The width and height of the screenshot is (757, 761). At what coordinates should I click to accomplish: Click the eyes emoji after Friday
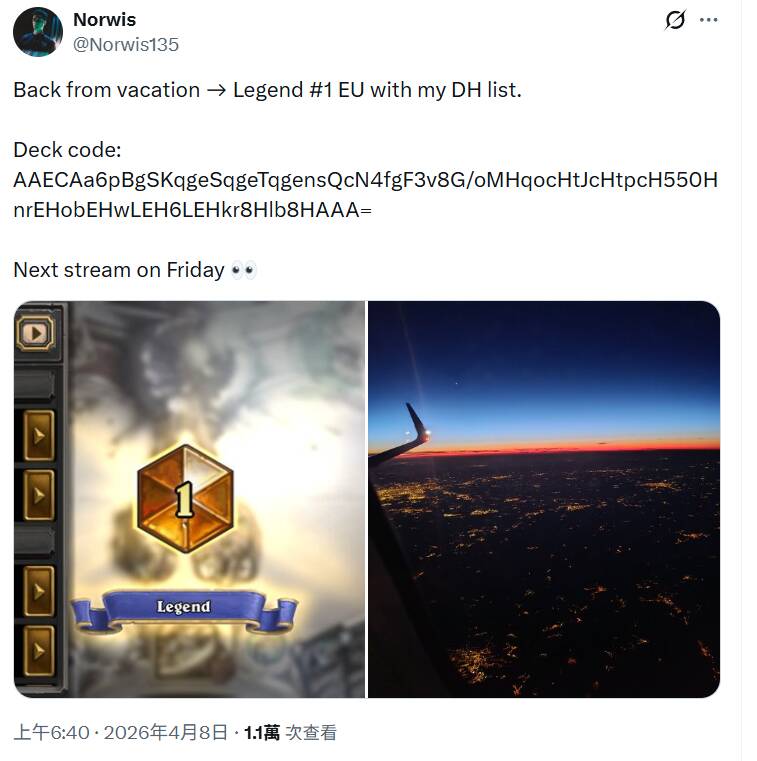(244, 270)
